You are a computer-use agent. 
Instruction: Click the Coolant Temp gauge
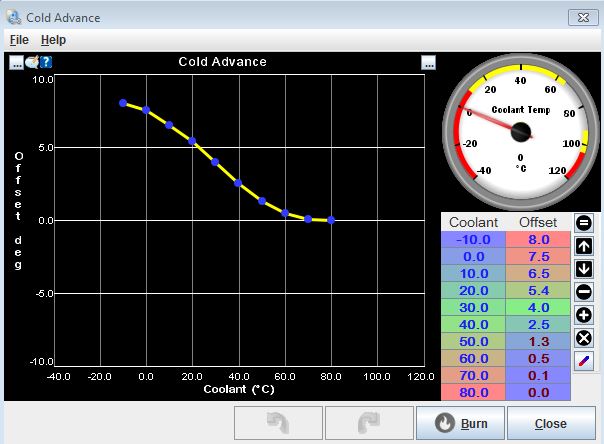pyautogui.click(x=520, y=130)
